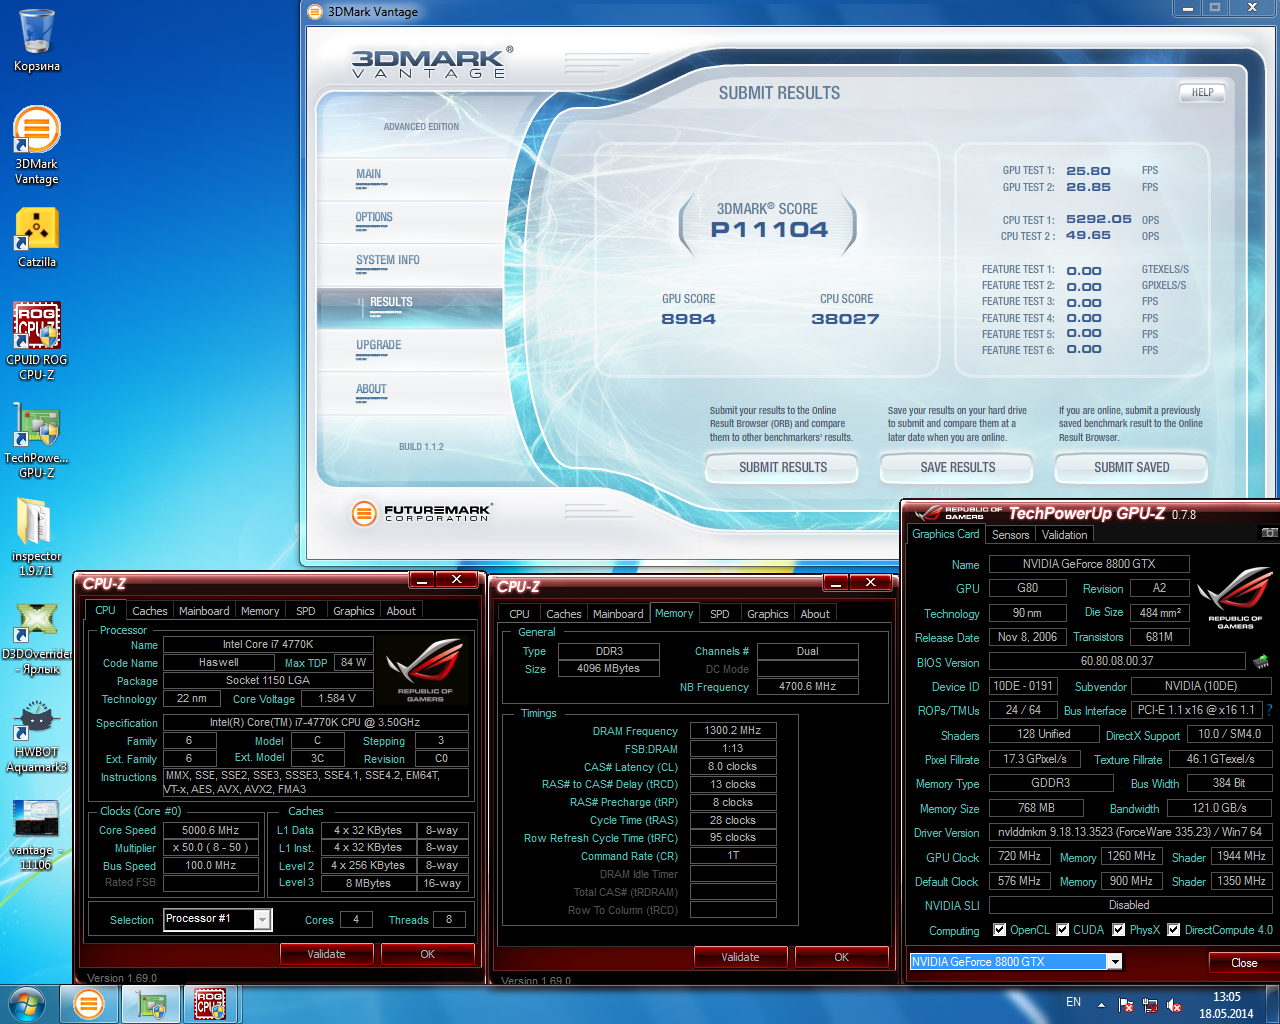Click the Action Center flag tray icon

tap(1126, 1005)
